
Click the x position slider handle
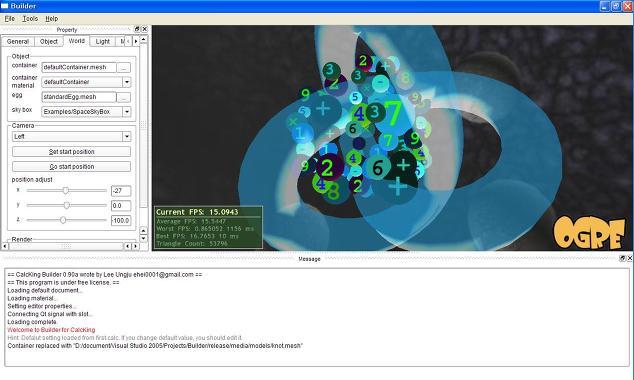(x=66, y=190)
